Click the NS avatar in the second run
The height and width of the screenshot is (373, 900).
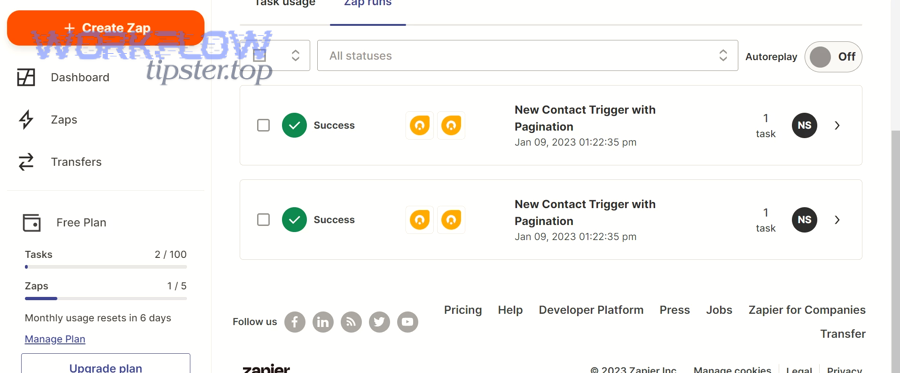tap(805, 219)
